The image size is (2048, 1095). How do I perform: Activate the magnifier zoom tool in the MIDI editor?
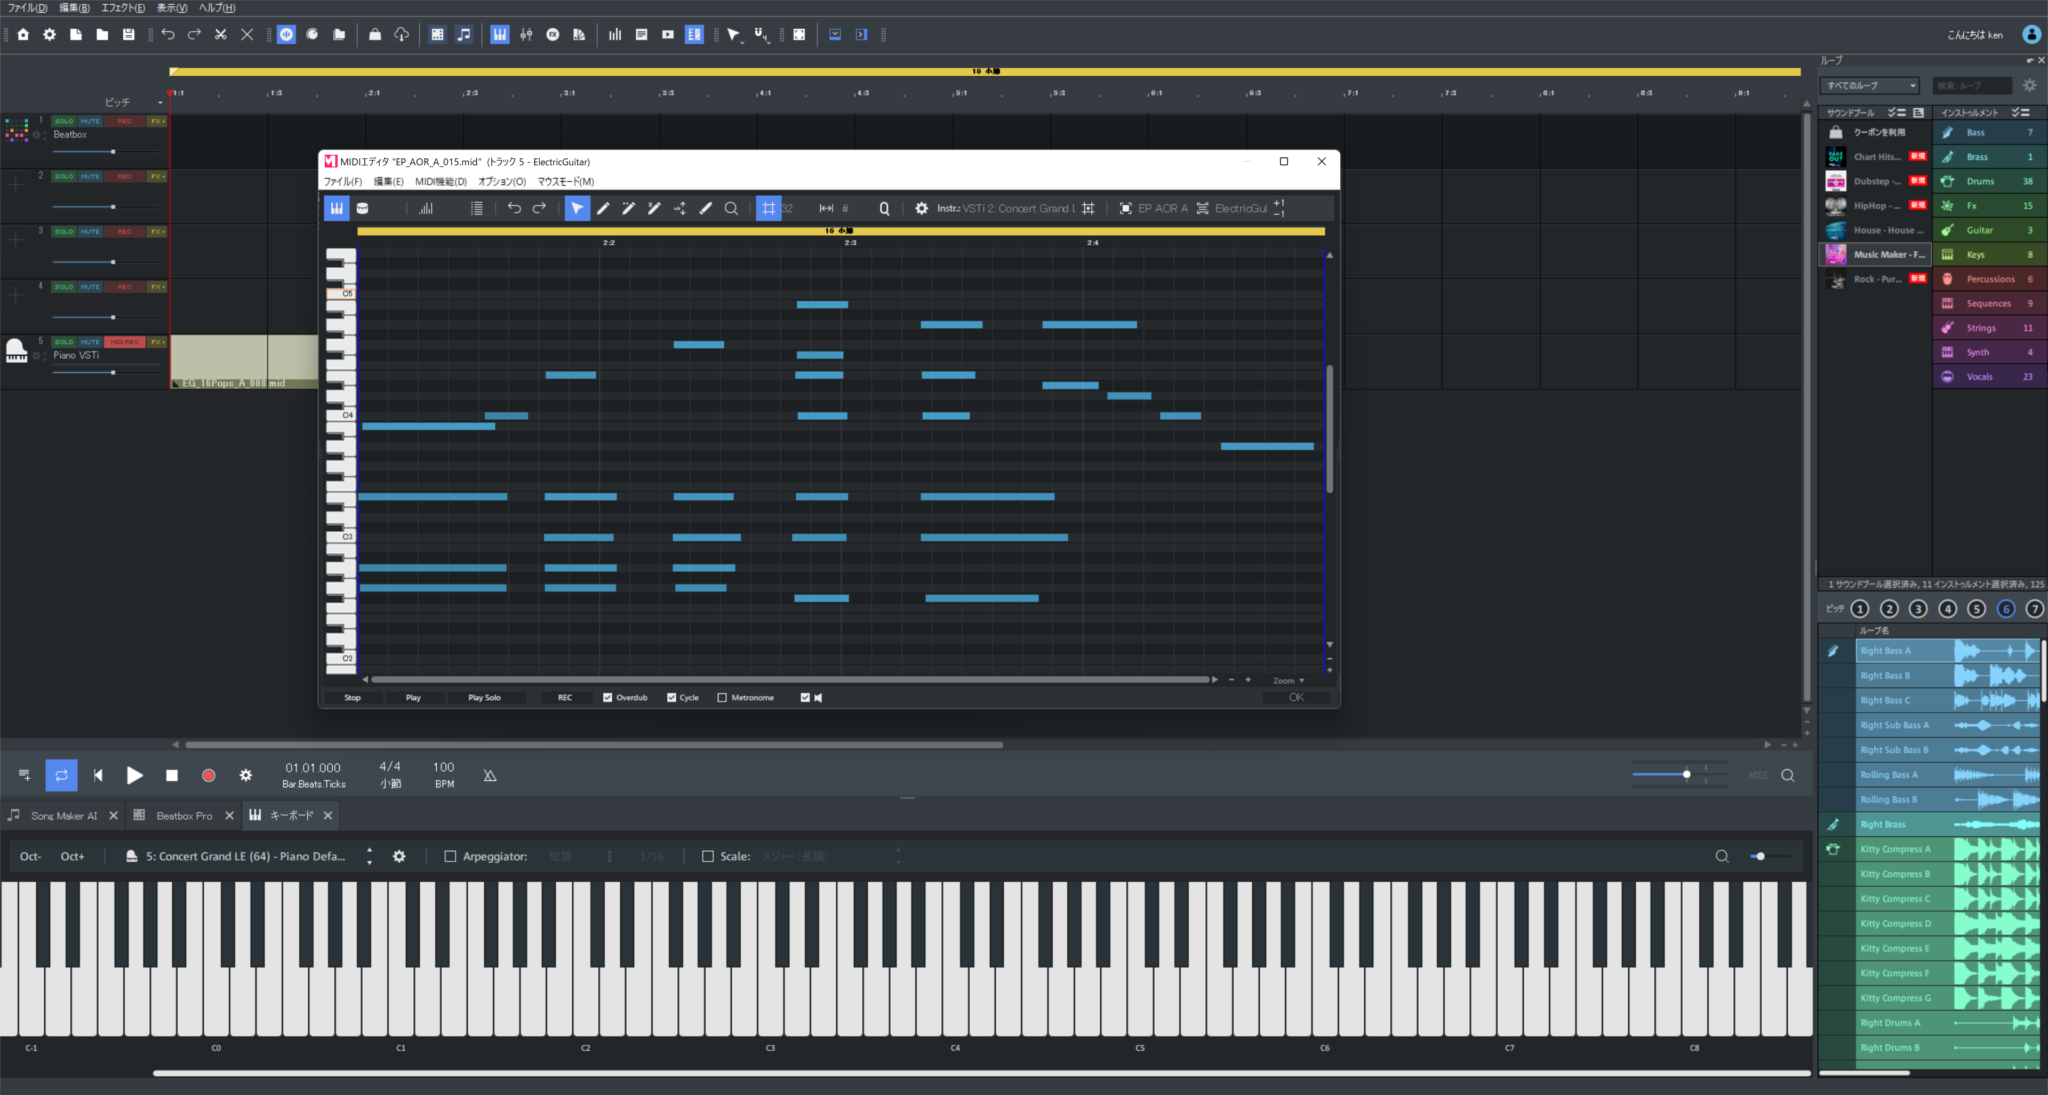click(x=731, y=208)
